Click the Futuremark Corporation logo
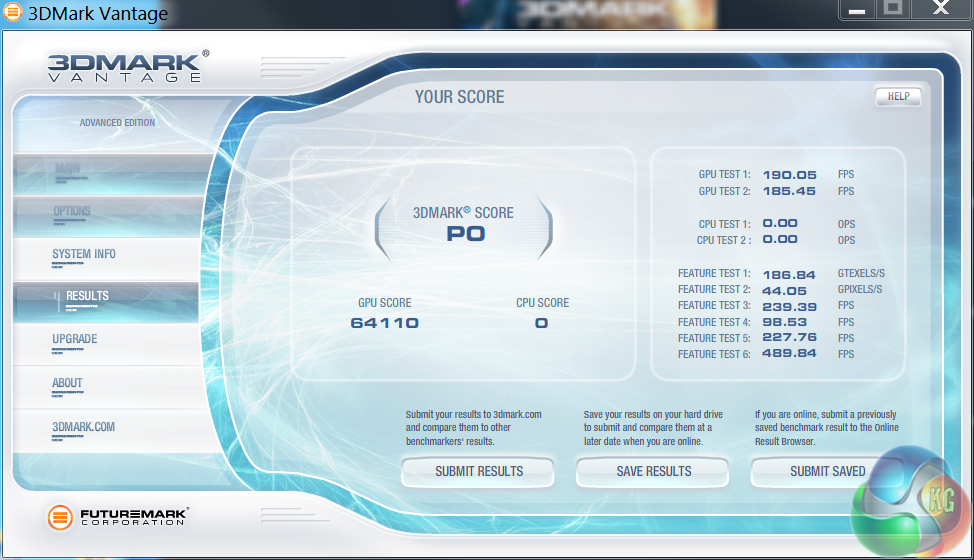Image resolution: width=974 pixels, height=560 pixels. pos(117,517)
